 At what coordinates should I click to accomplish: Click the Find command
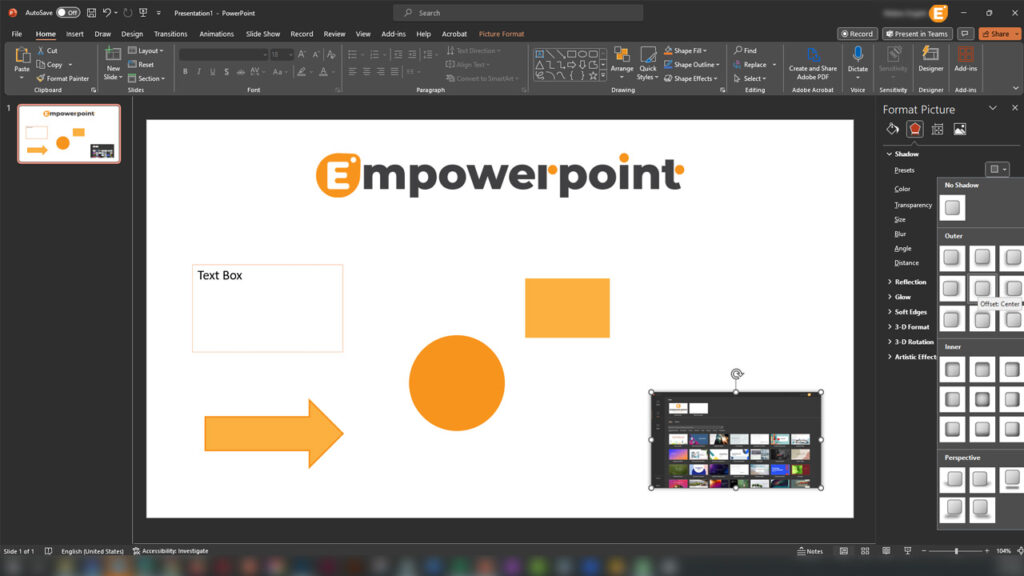point(745,50)
